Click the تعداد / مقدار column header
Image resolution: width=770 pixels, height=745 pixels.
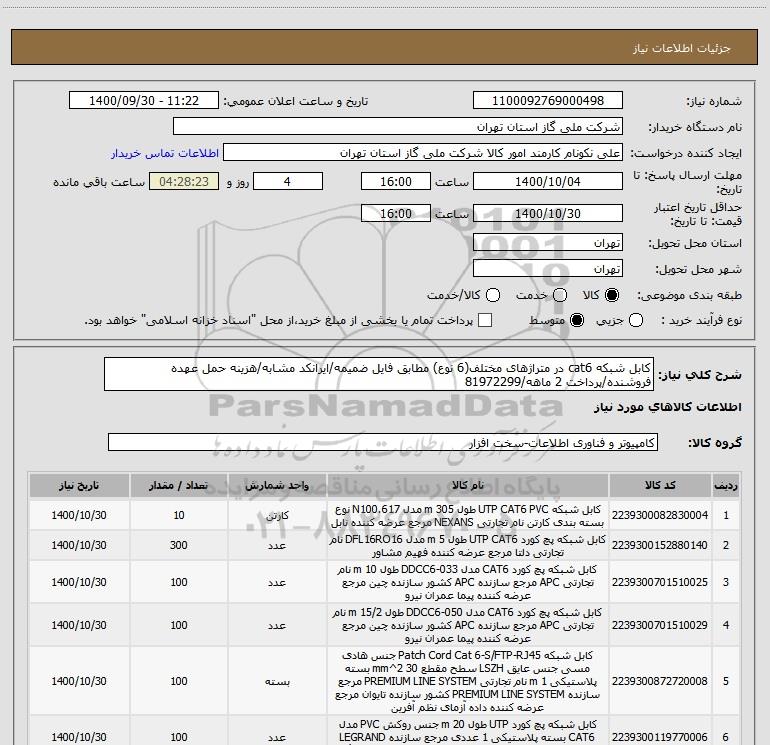179,486
